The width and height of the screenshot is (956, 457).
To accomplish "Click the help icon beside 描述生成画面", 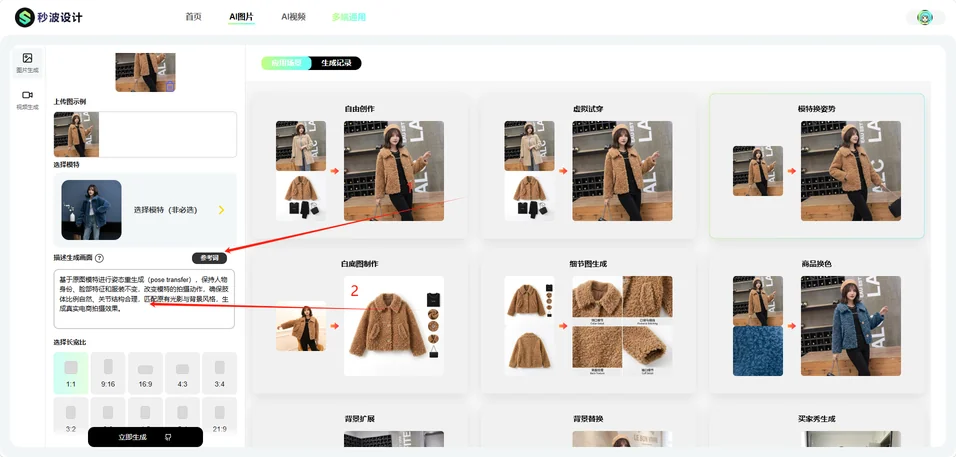I will point(99,258).
